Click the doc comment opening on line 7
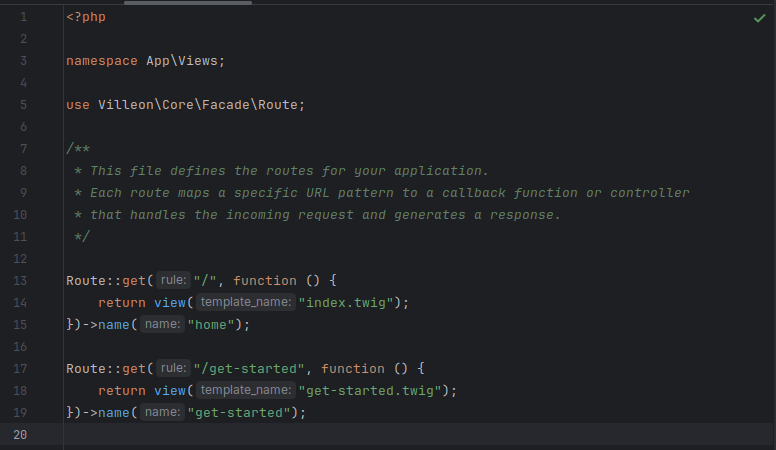776x450 pixels. [78, 149]
